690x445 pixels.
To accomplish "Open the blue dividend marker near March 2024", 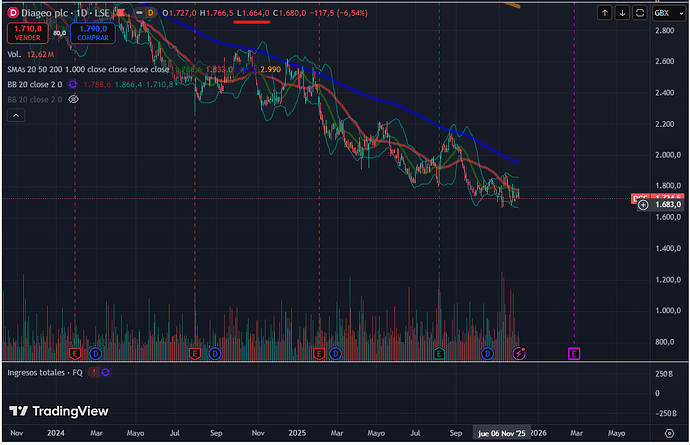I will pos(95,353).
